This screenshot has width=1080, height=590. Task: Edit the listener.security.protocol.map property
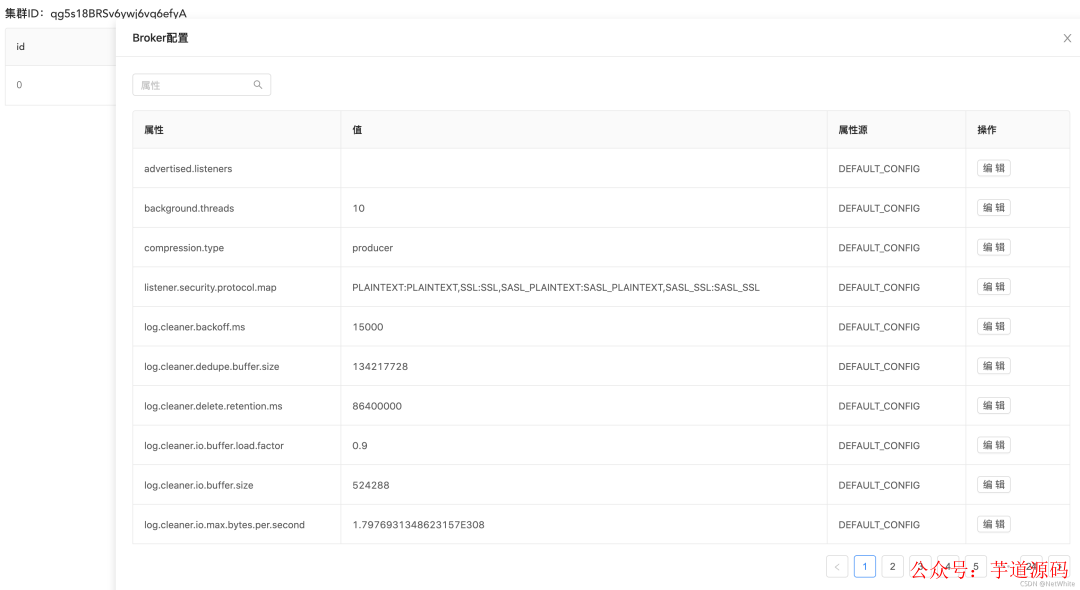(x=993, y=287)
